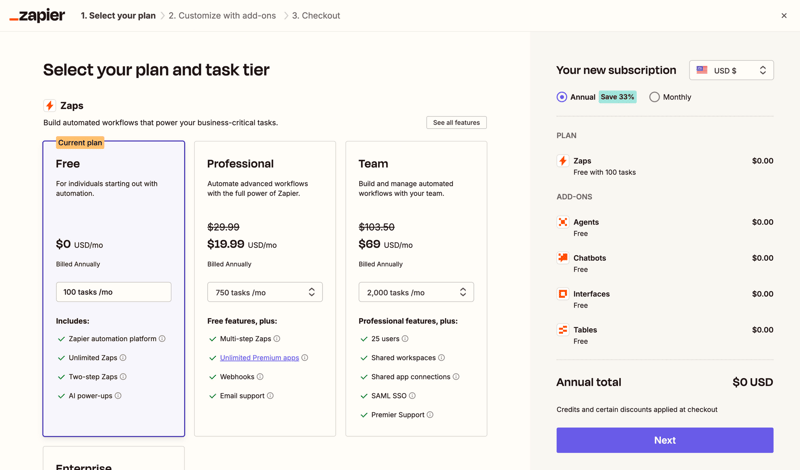Click the $0 USD Annual total value

753,382
